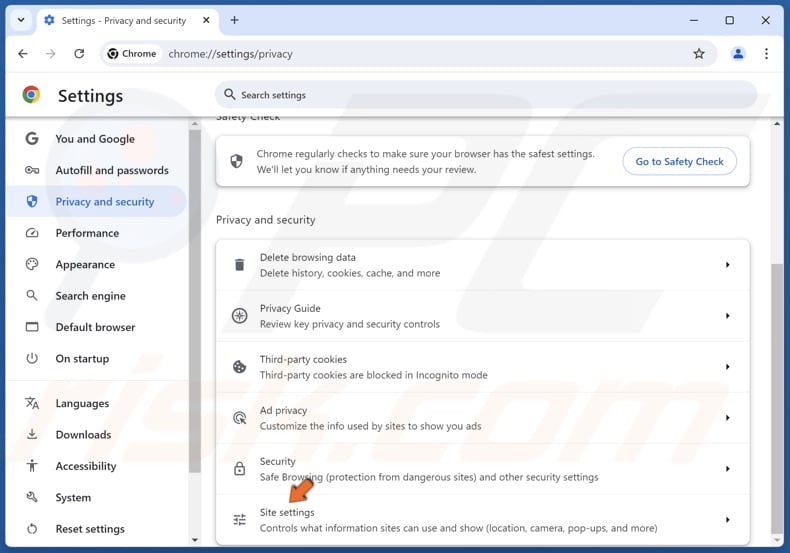Click the Default browser window icon
This screenshot has width=790, height=553.
32,327
